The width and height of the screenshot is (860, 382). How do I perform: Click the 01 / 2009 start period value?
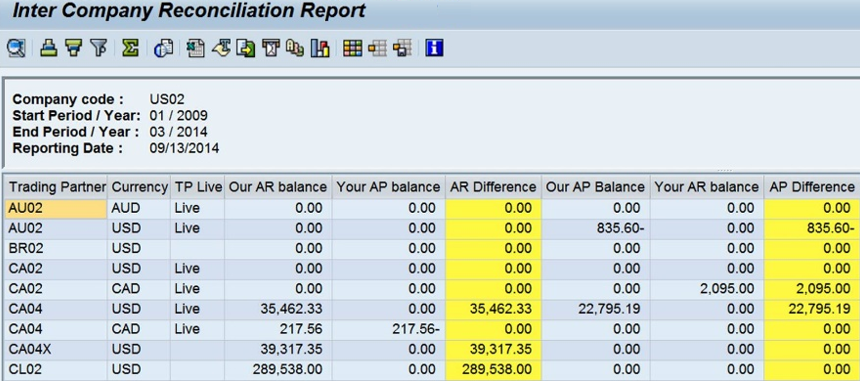click(x=179, y=116)
